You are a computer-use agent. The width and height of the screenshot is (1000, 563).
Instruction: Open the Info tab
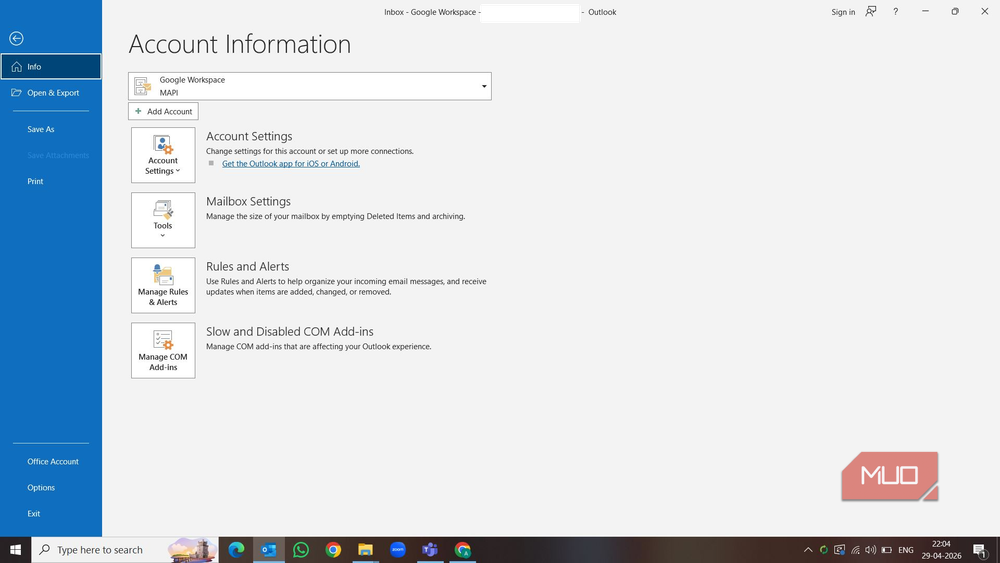[51, 66]
